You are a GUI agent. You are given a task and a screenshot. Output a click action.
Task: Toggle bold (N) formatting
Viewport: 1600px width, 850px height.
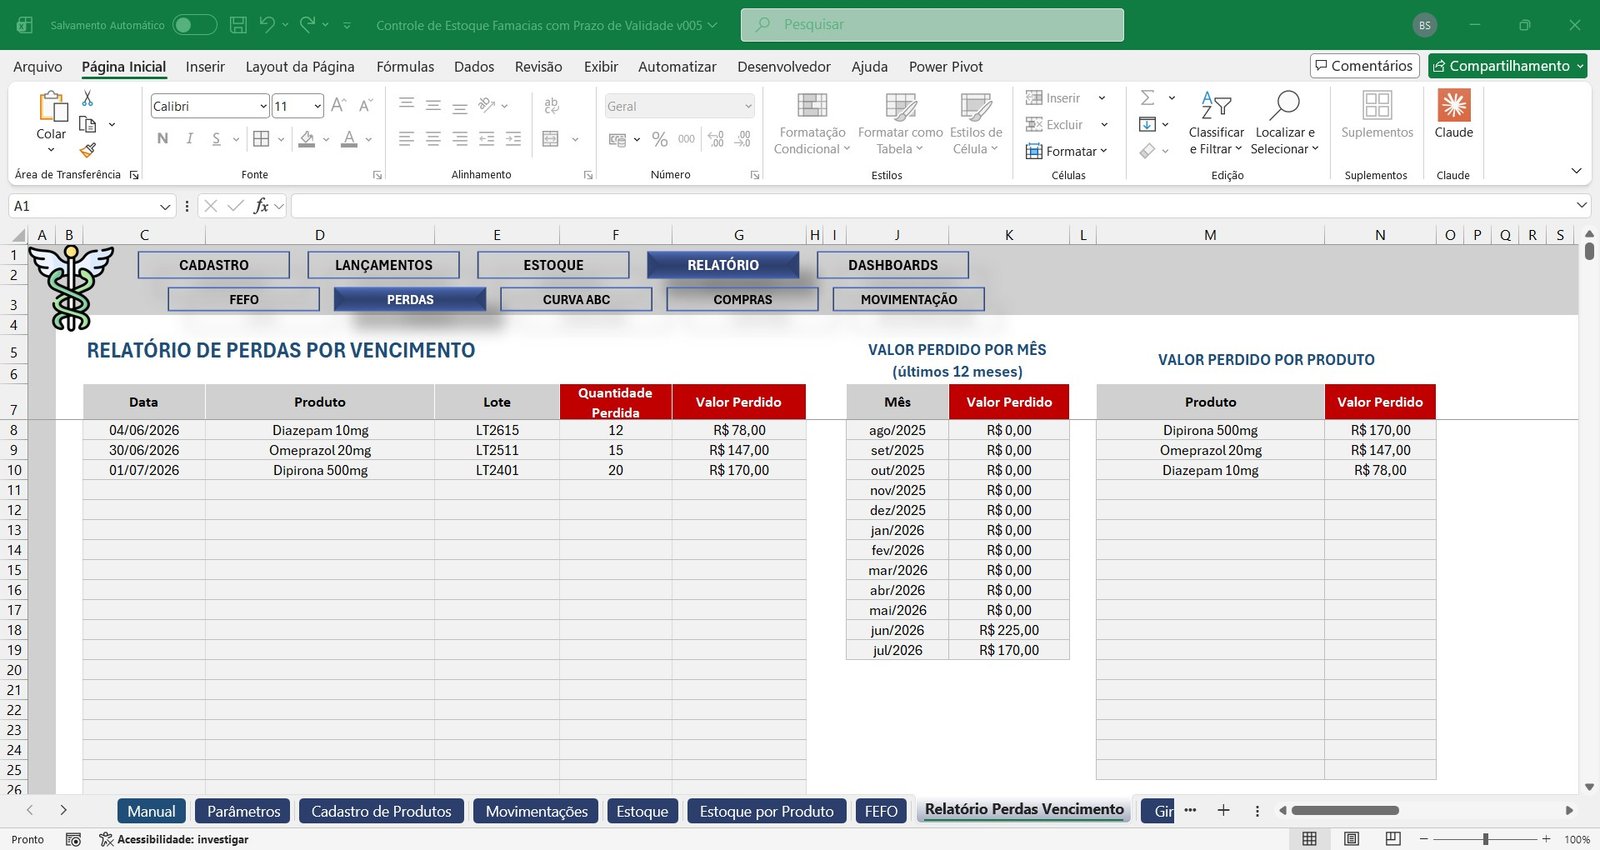[163, 139]
